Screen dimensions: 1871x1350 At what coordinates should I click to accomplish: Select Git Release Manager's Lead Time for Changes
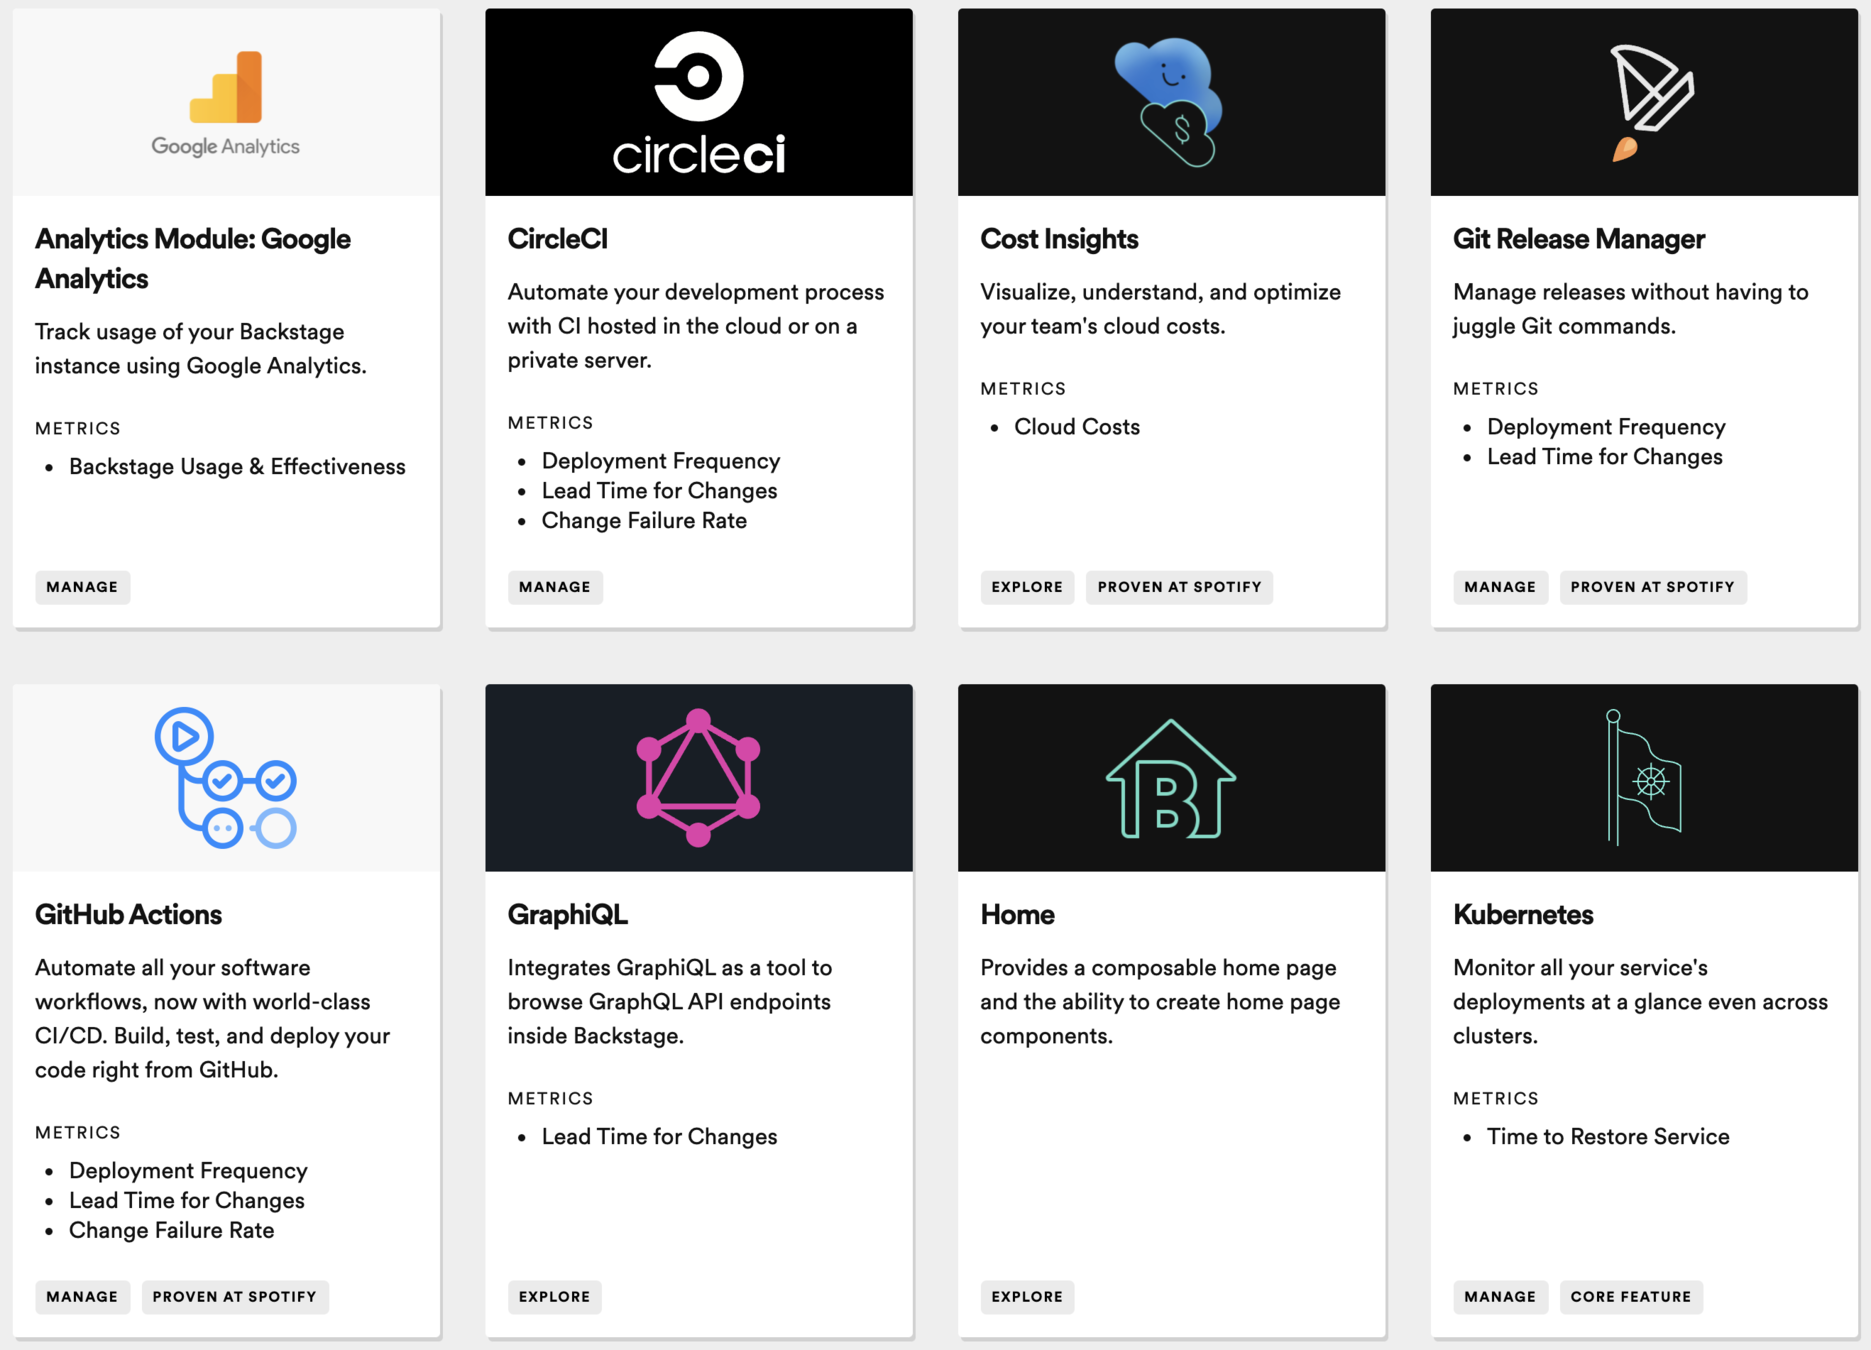click(x=1605, y=457)
